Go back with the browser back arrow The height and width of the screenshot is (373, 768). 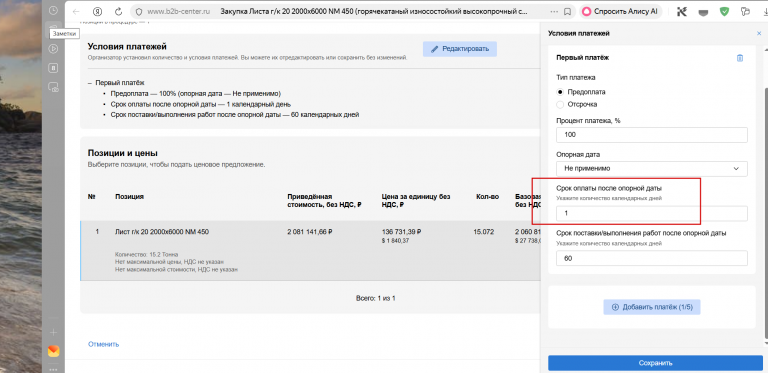(76, 12)
